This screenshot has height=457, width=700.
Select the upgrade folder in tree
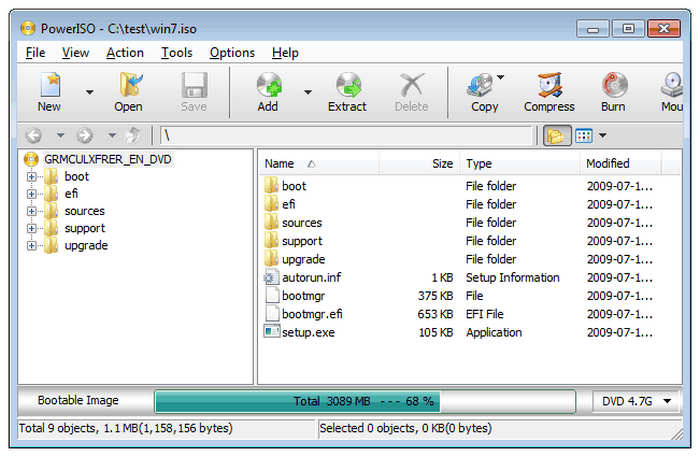pyautogui.click(x=86, y=245)
